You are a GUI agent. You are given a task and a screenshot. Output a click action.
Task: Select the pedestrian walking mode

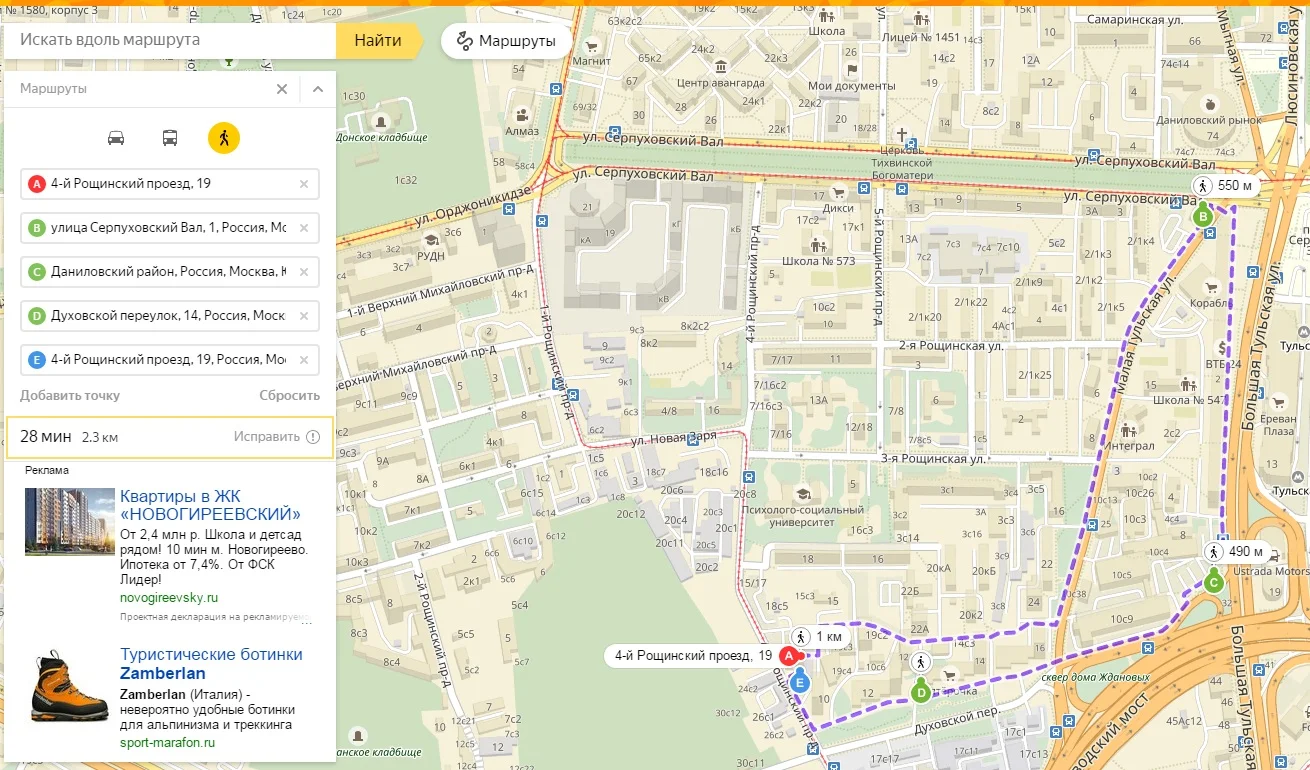pyautogui.click(x=224, y=137)
